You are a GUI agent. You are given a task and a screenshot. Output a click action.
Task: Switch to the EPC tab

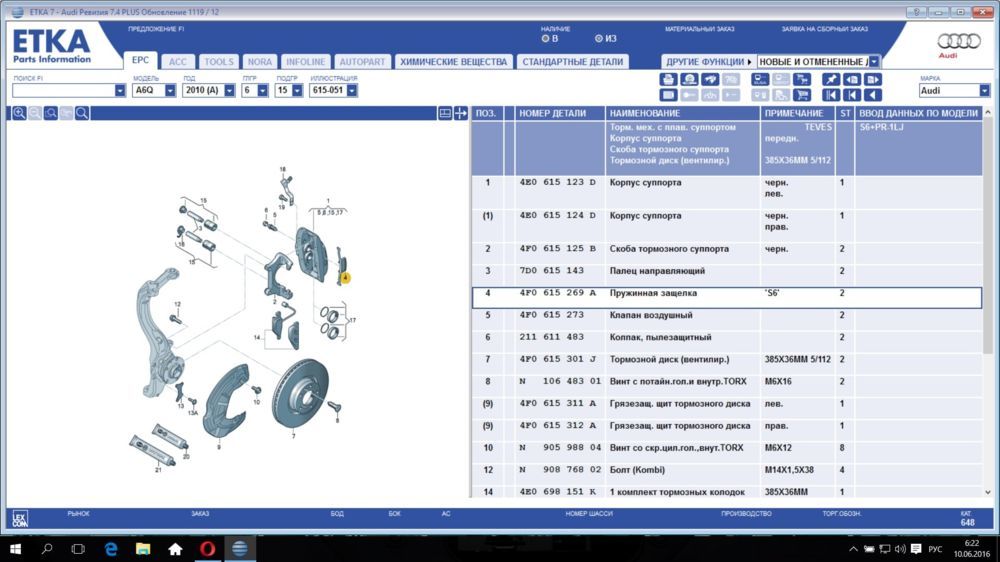click(x=140, y=60)
